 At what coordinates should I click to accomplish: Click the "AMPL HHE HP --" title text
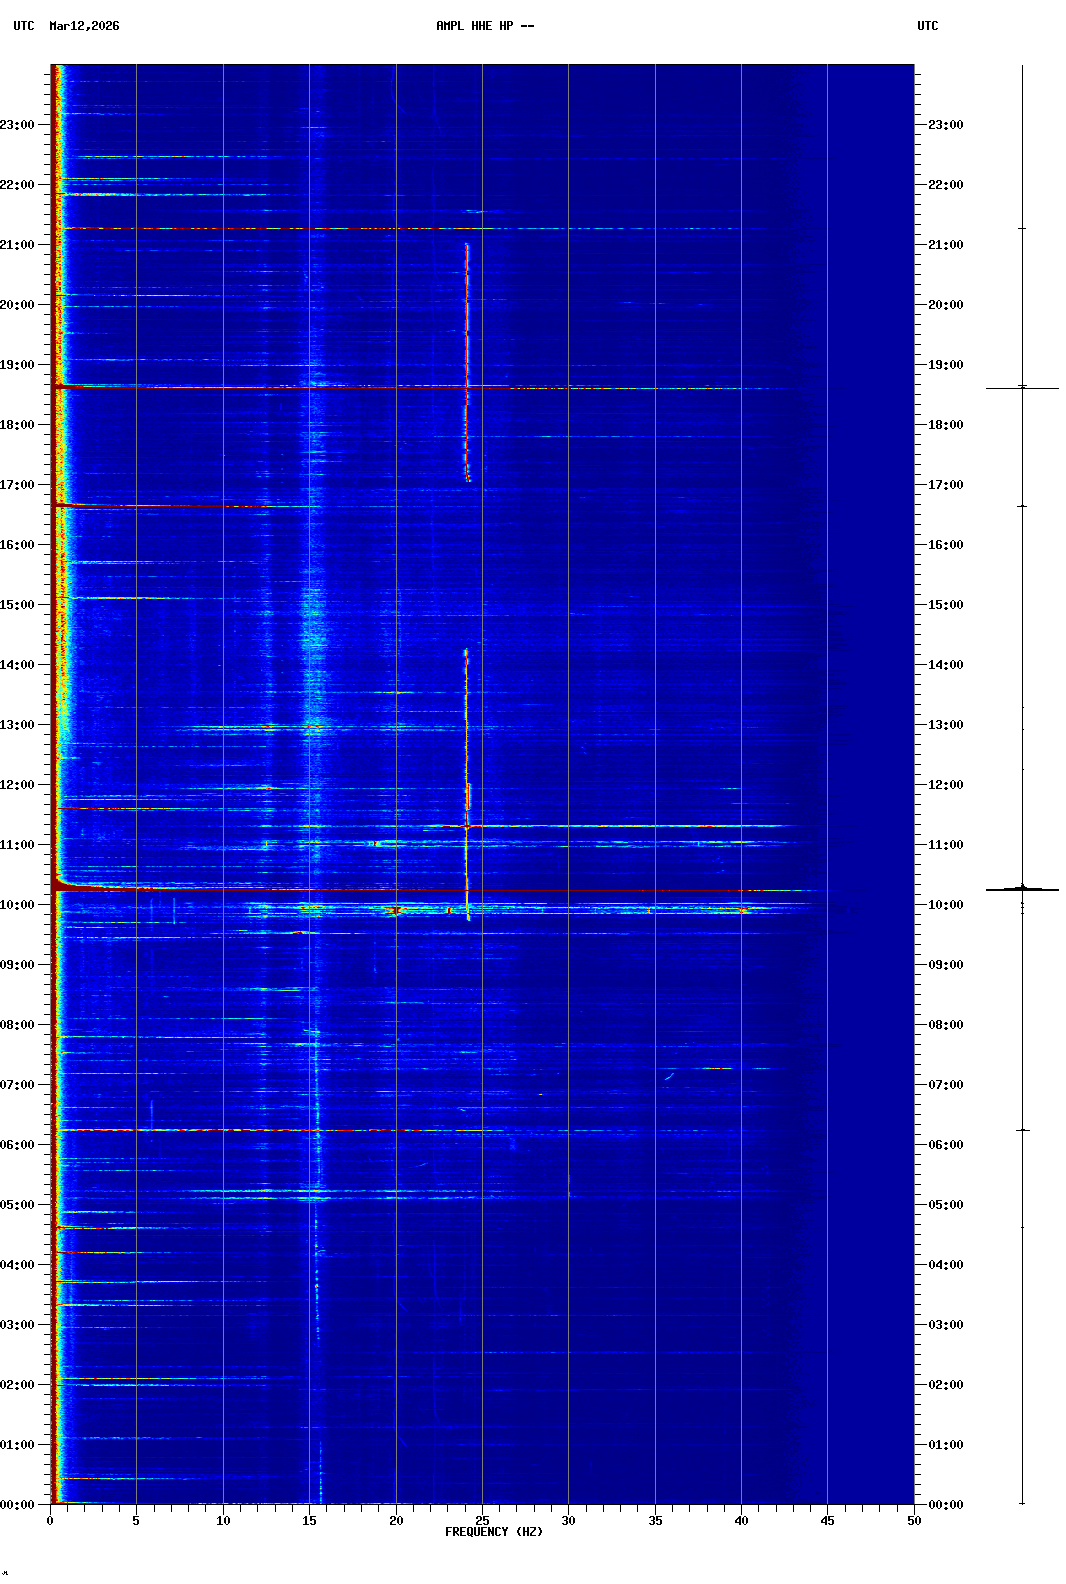[485, 26]
